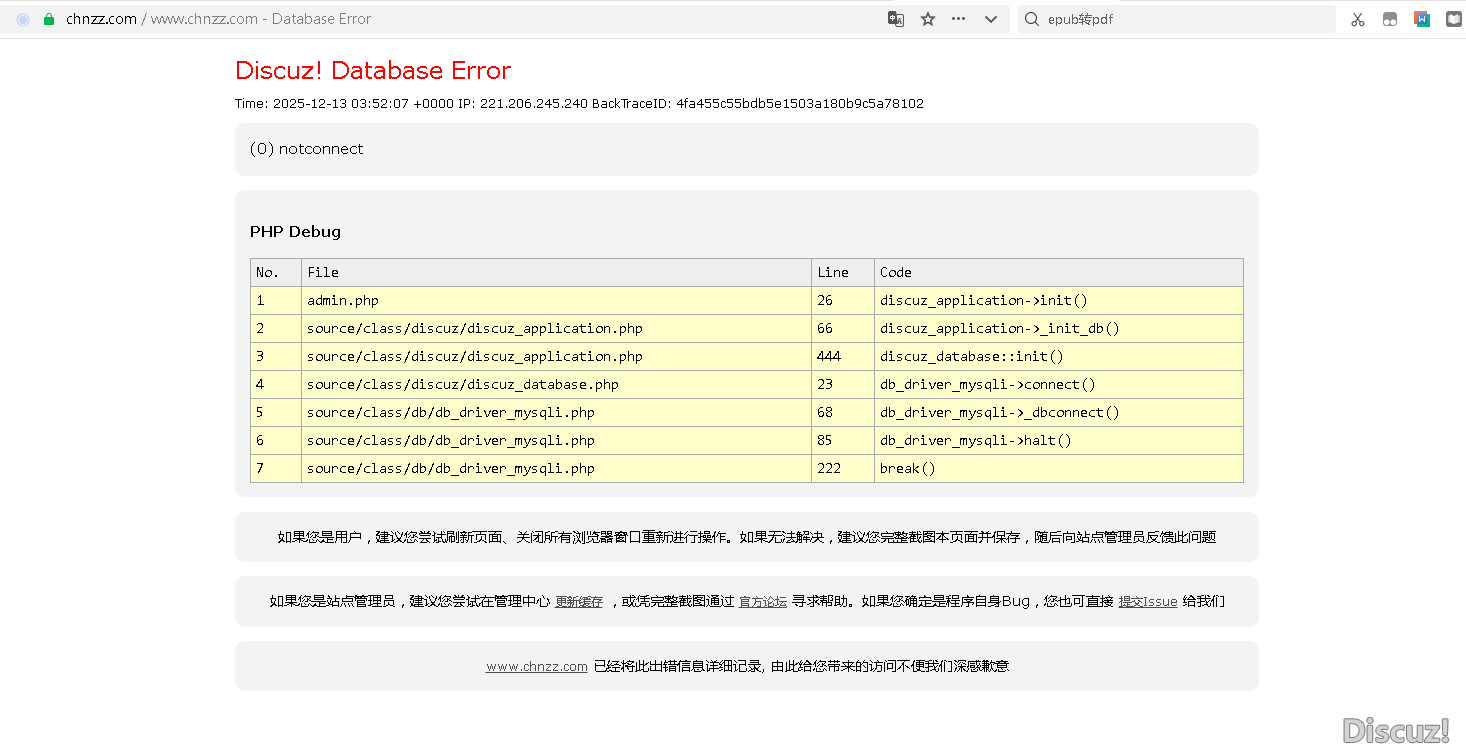
Task: Follow the 提交Issue link
Action: [1147, 602]
